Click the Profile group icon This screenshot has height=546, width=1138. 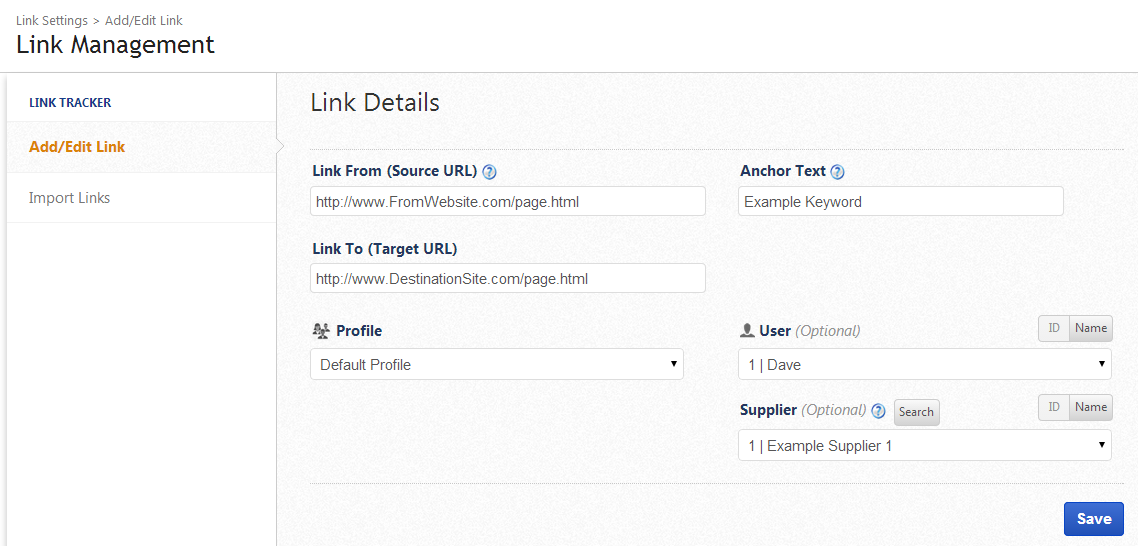(321, 331)
